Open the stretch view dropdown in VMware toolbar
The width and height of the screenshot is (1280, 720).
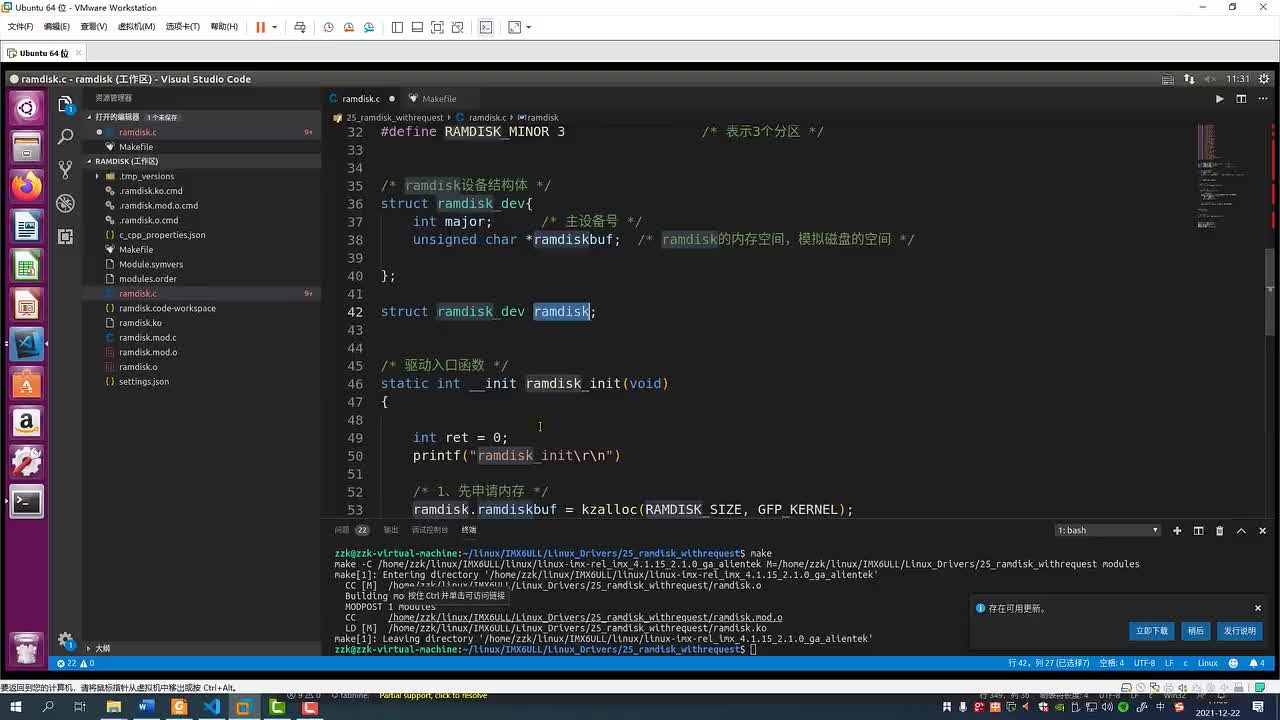coord(528,27)
